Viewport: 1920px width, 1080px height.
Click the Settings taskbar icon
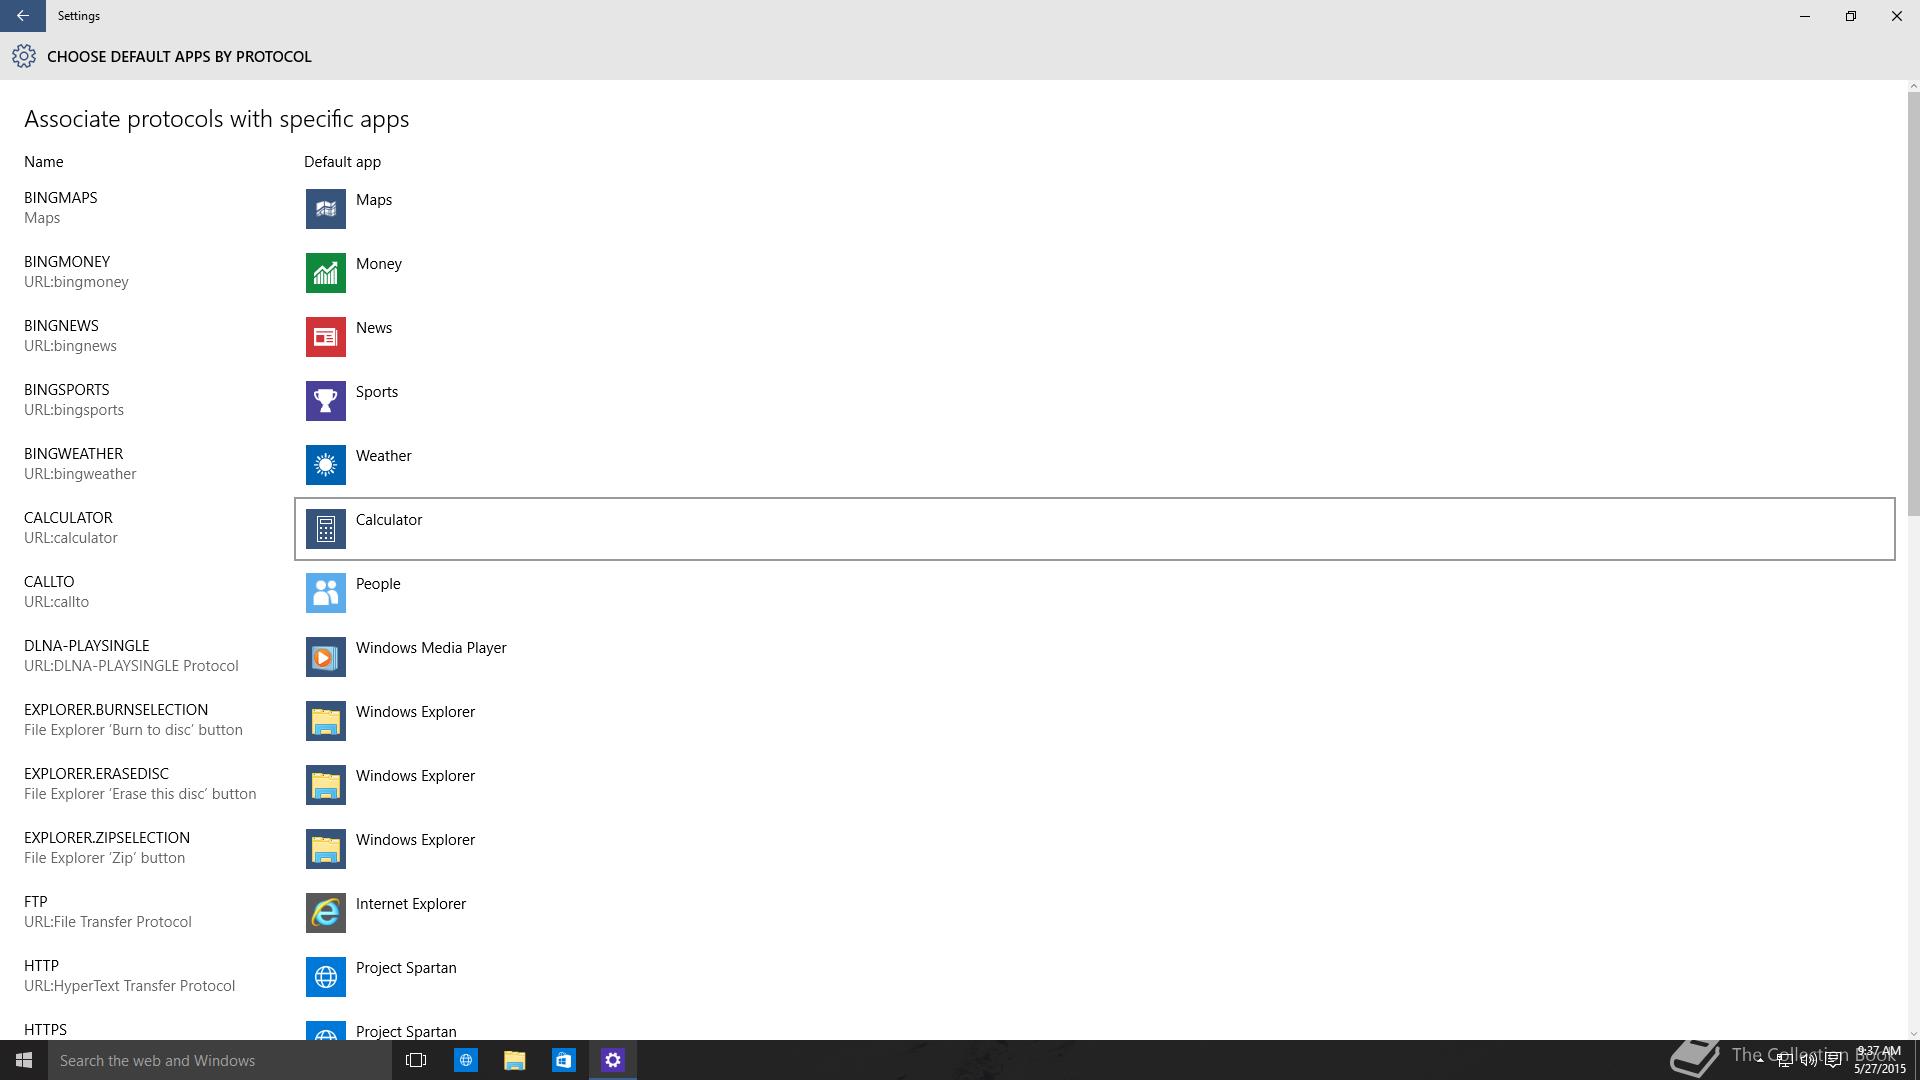tap(612, 1060)
